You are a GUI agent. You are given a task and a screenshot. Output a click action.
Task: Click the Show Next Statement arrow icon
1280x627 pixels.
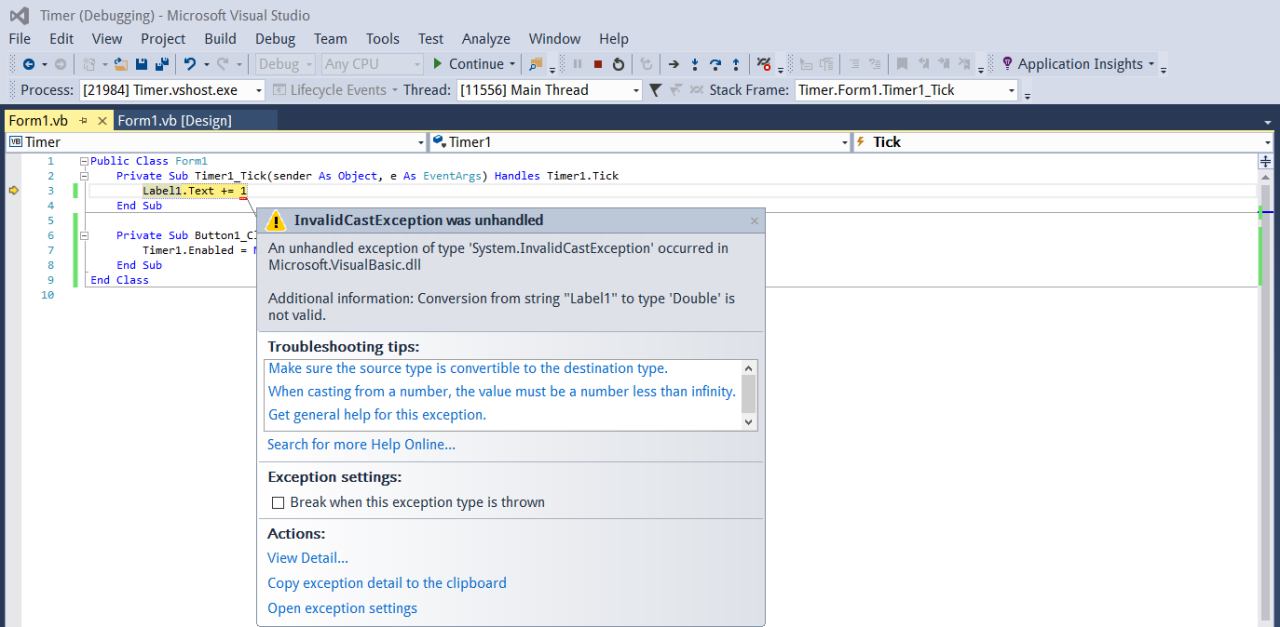(675, 64)
